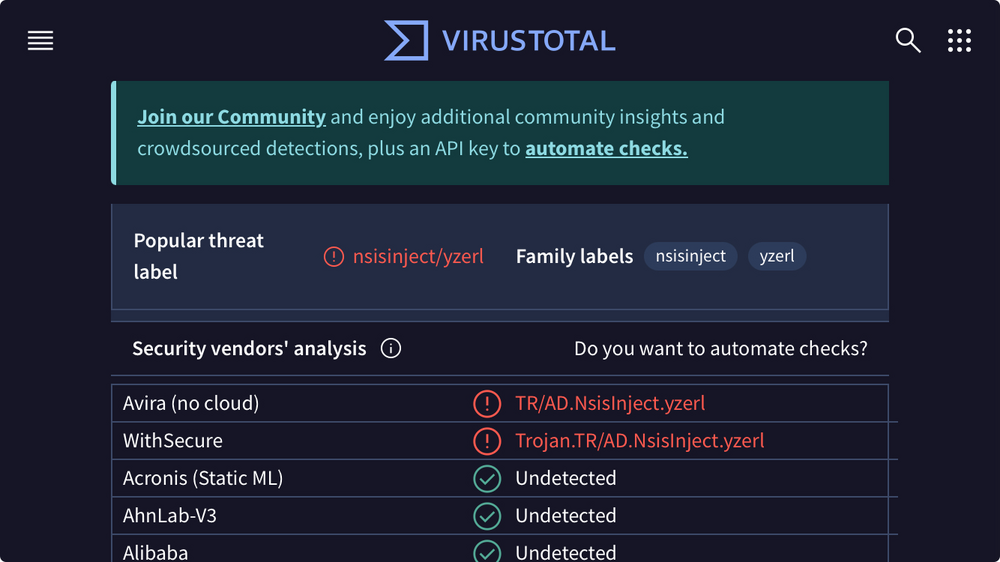Click the red alert icon in WithSecure row
Screen dimensions: 1000x562
point(487,441)
